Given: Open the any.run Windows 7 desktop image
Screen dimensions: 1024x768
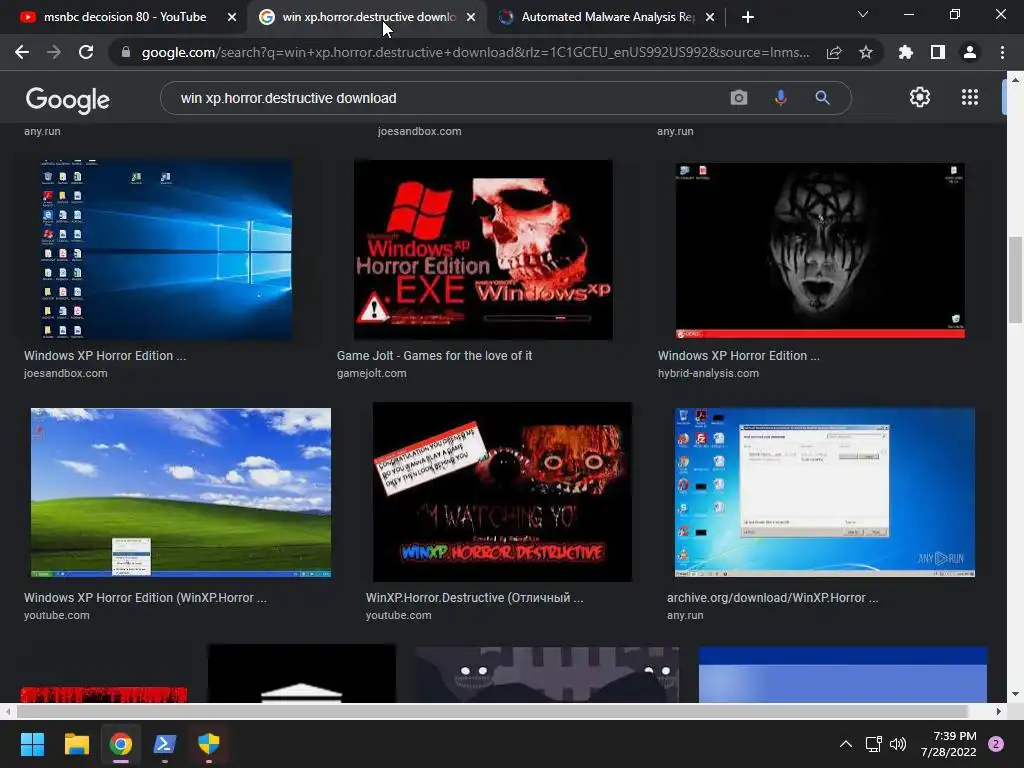Looking at the screenshot, I should (825, 492).
